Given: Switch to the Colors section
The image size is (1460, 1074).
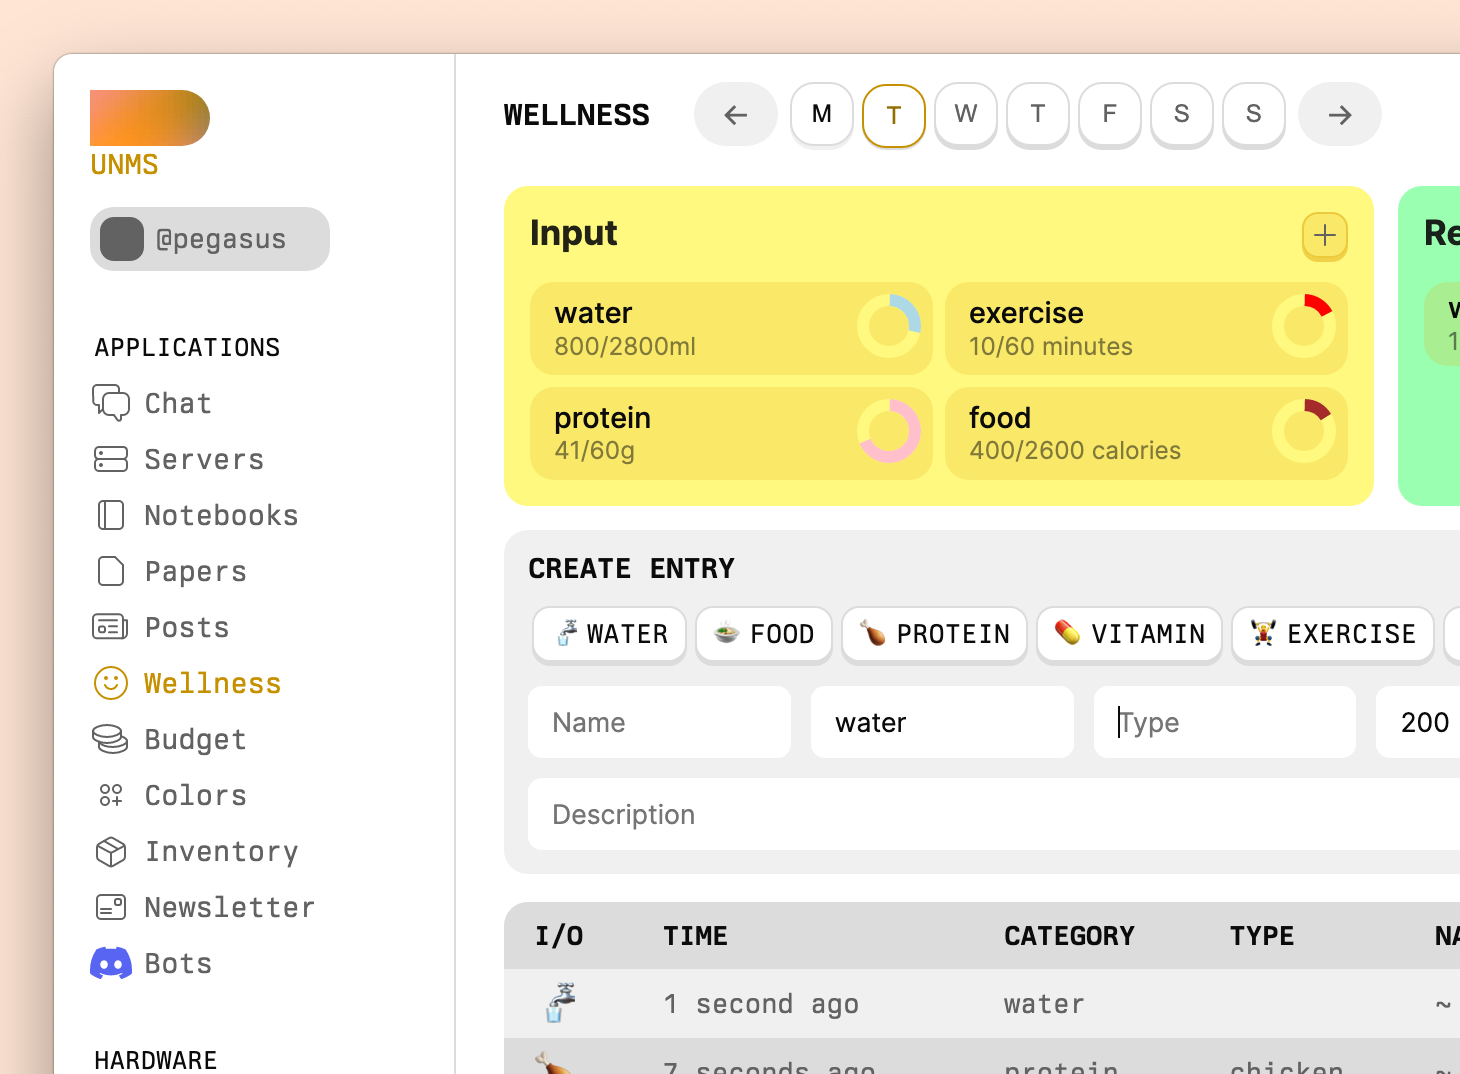Looking at the screenshot, I should click(195, 795).
